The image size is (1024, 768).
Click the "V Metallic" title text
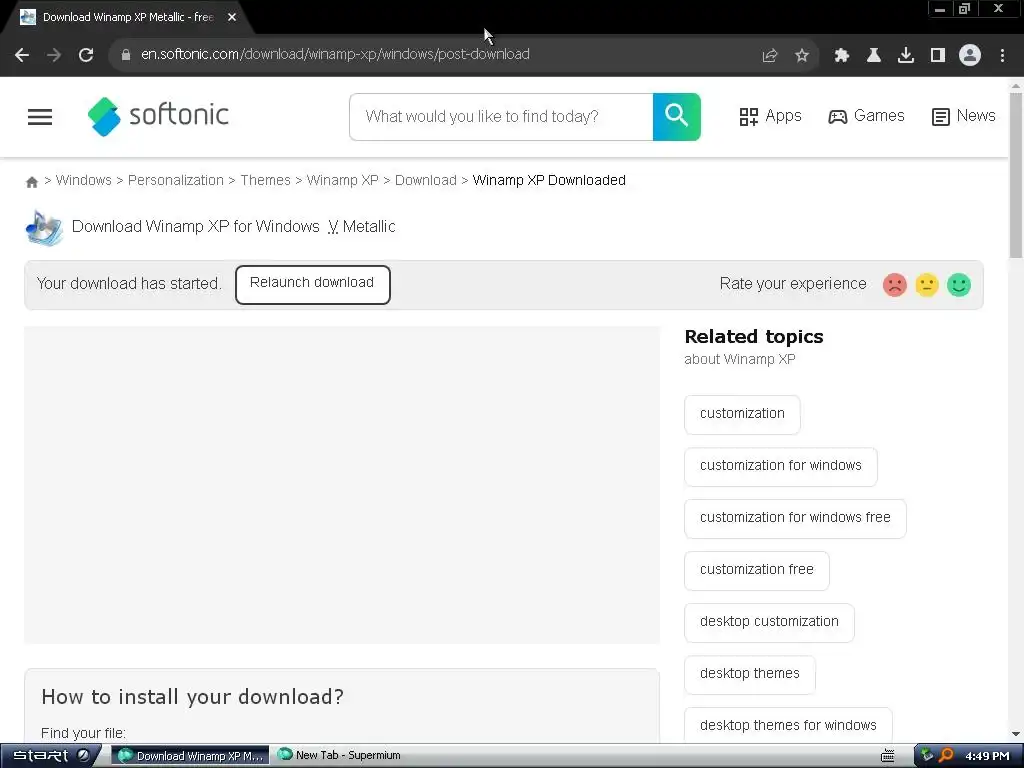point(362,227)
